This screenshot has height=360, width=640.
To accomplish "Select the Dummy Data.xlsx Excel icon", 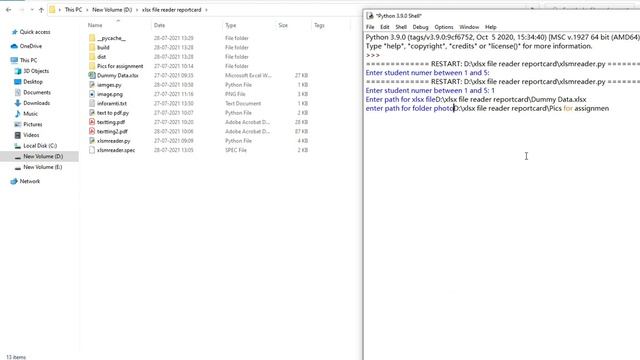I will pos(92,76).
